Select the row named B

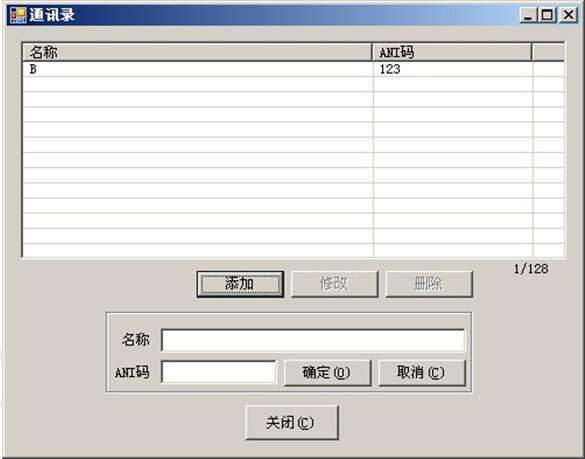pyautogui.click(x=293, y=69)
